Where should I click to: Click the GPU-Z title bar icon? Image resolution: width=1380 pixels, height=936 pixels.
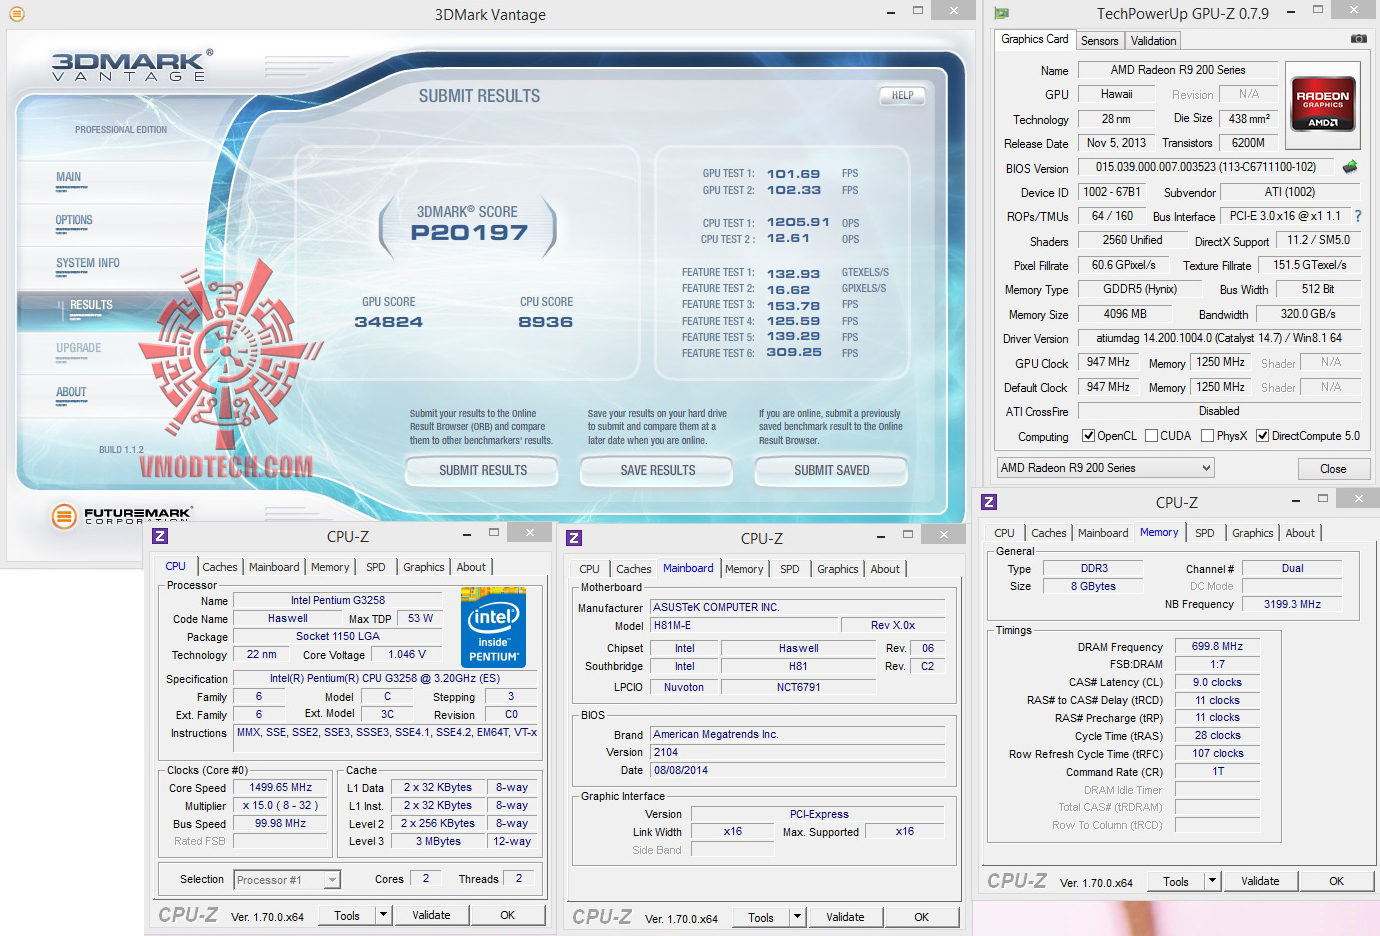tap(1002, 14)
